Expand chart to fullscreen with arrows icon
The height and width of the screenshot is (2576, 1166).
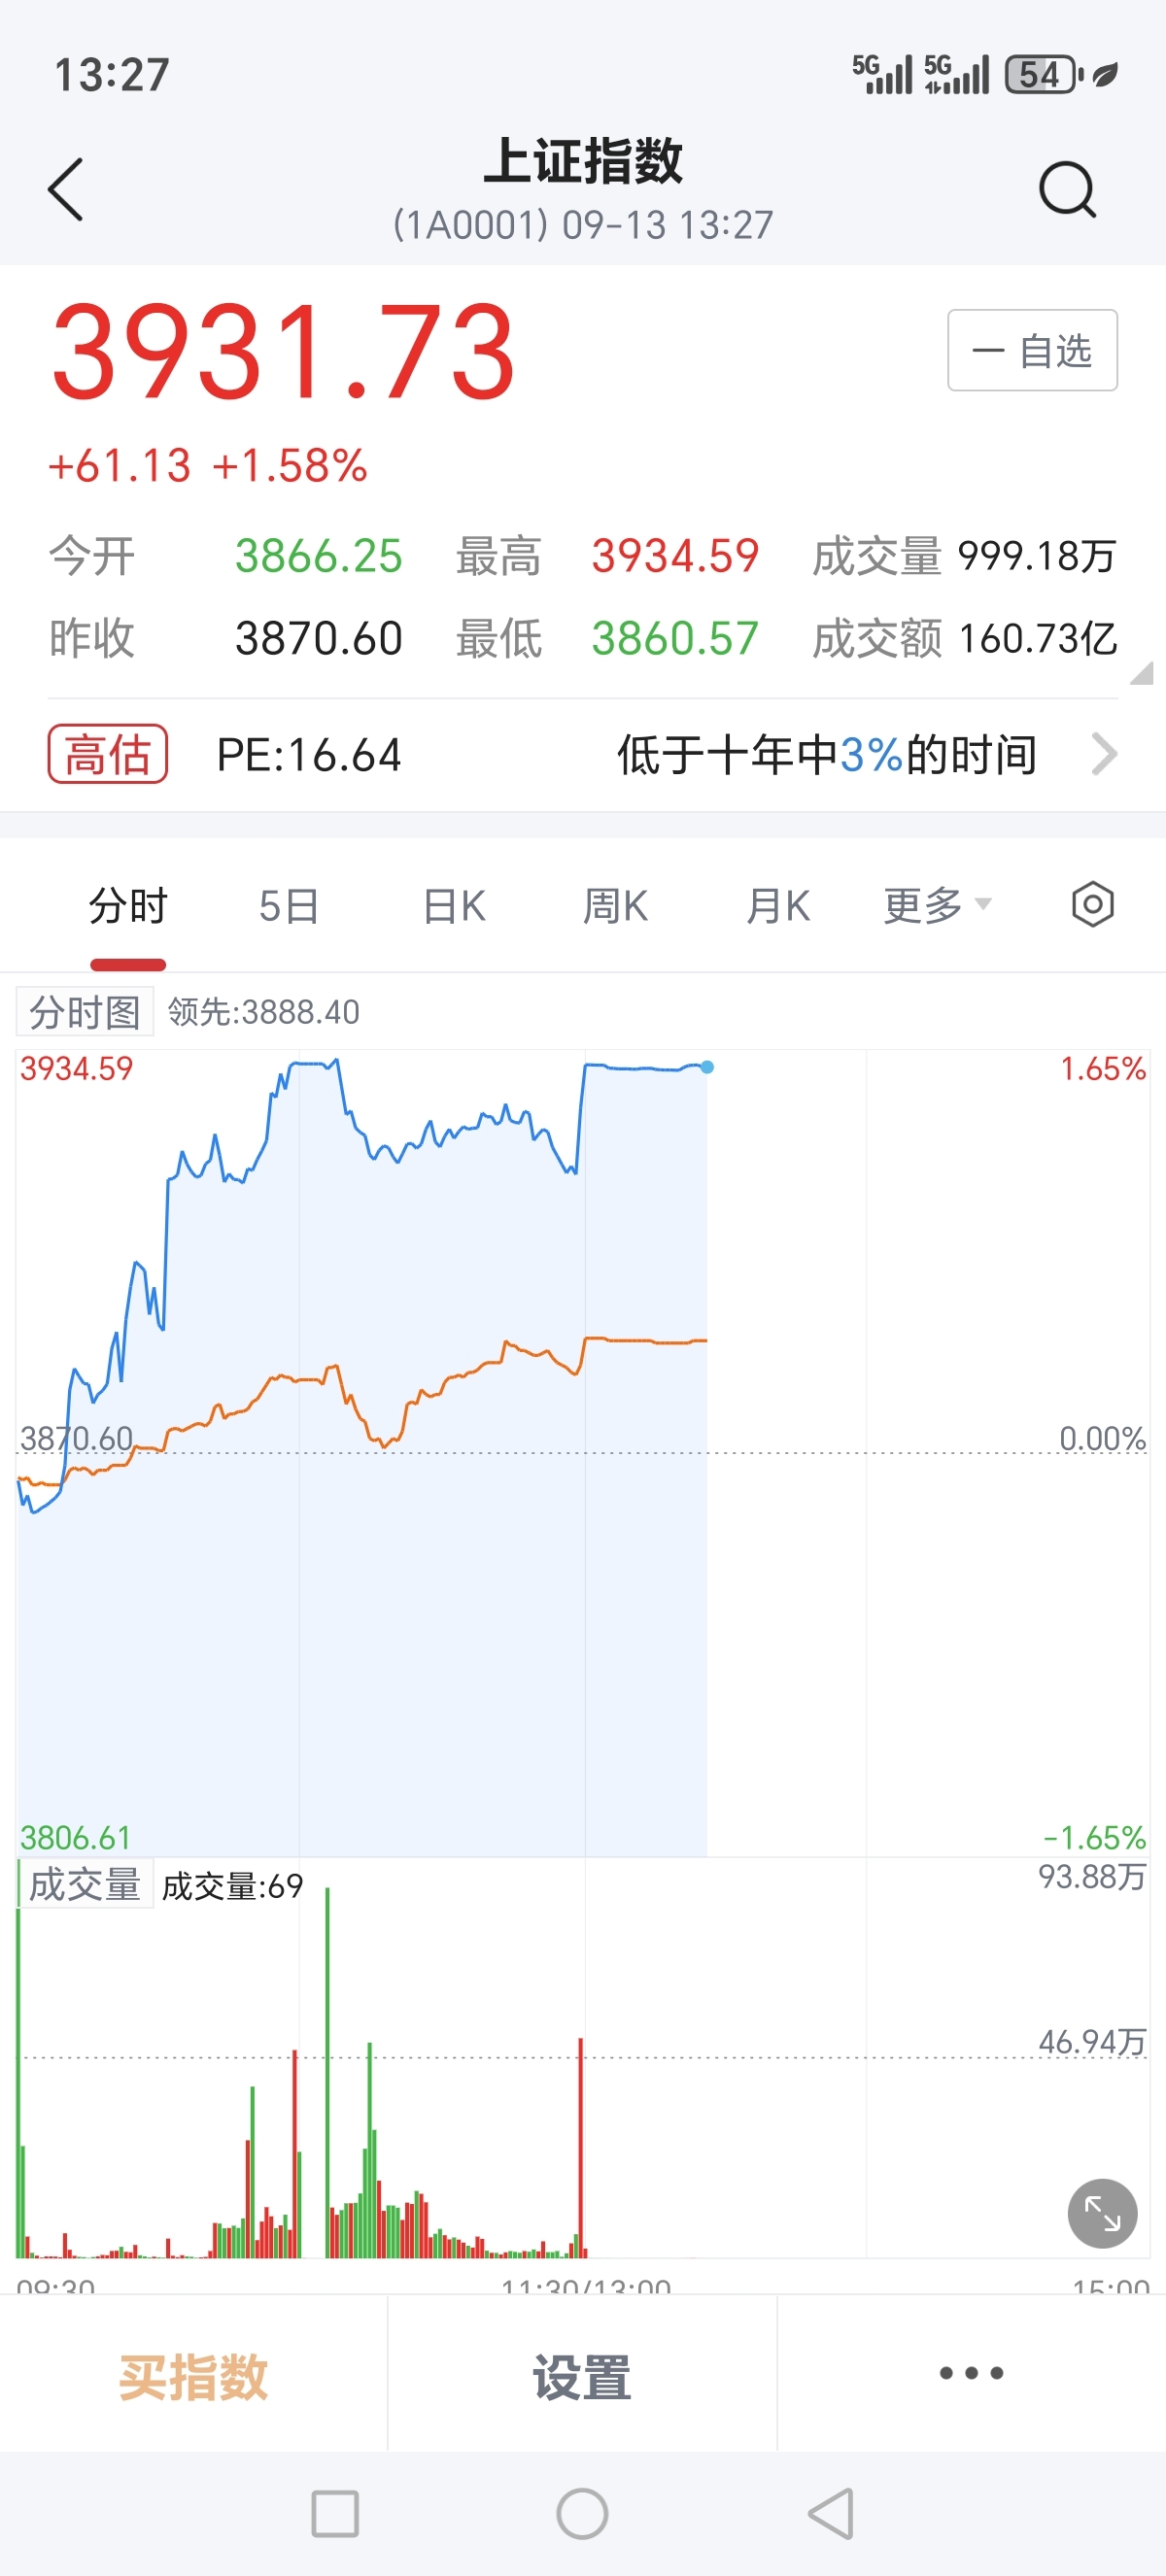pyautogui.click(x=1102, y=2213)
